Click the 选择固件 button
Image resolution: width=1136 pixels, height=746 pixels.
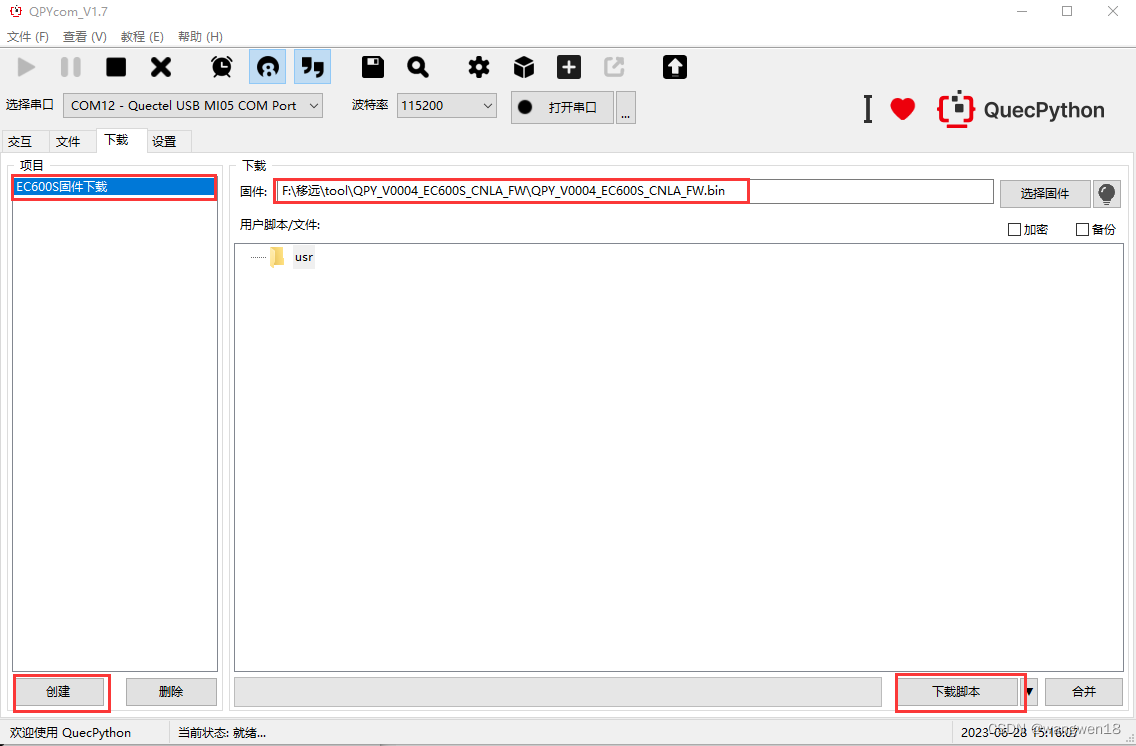[x=1045, y=193]
